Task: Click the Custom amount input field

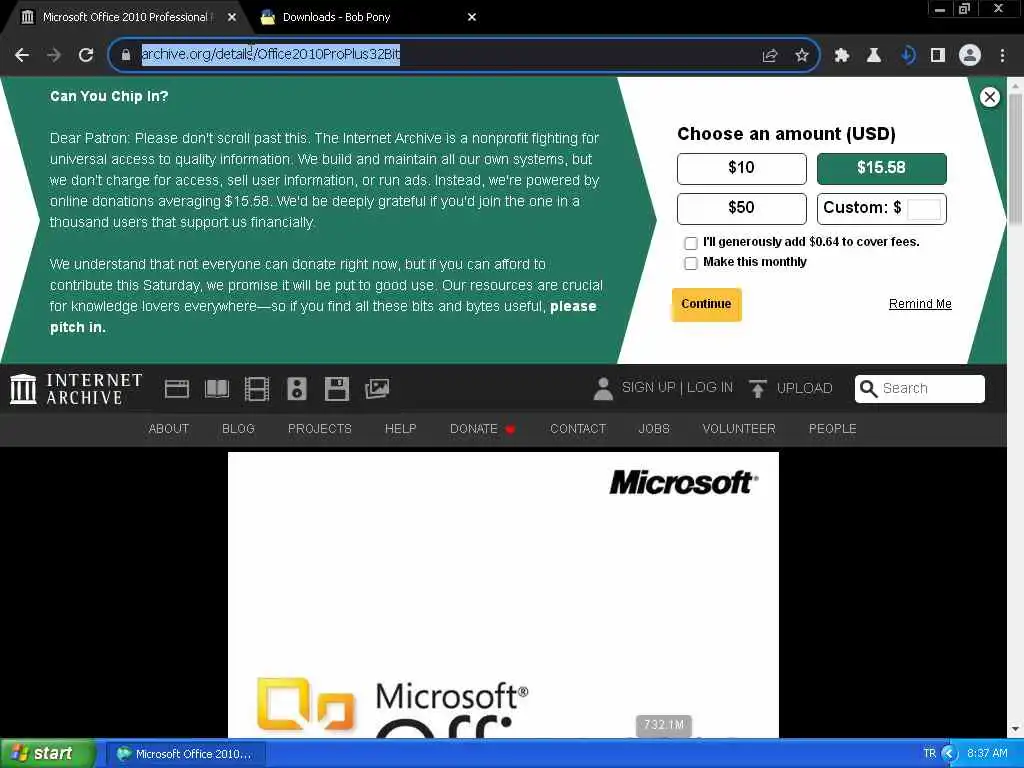Action: [x=923, y=209]
